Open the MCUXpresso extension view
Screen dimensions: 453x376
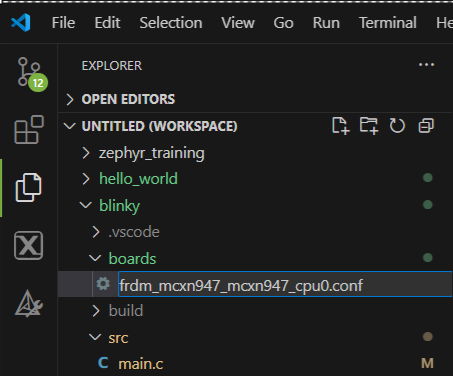pos(29,245)
